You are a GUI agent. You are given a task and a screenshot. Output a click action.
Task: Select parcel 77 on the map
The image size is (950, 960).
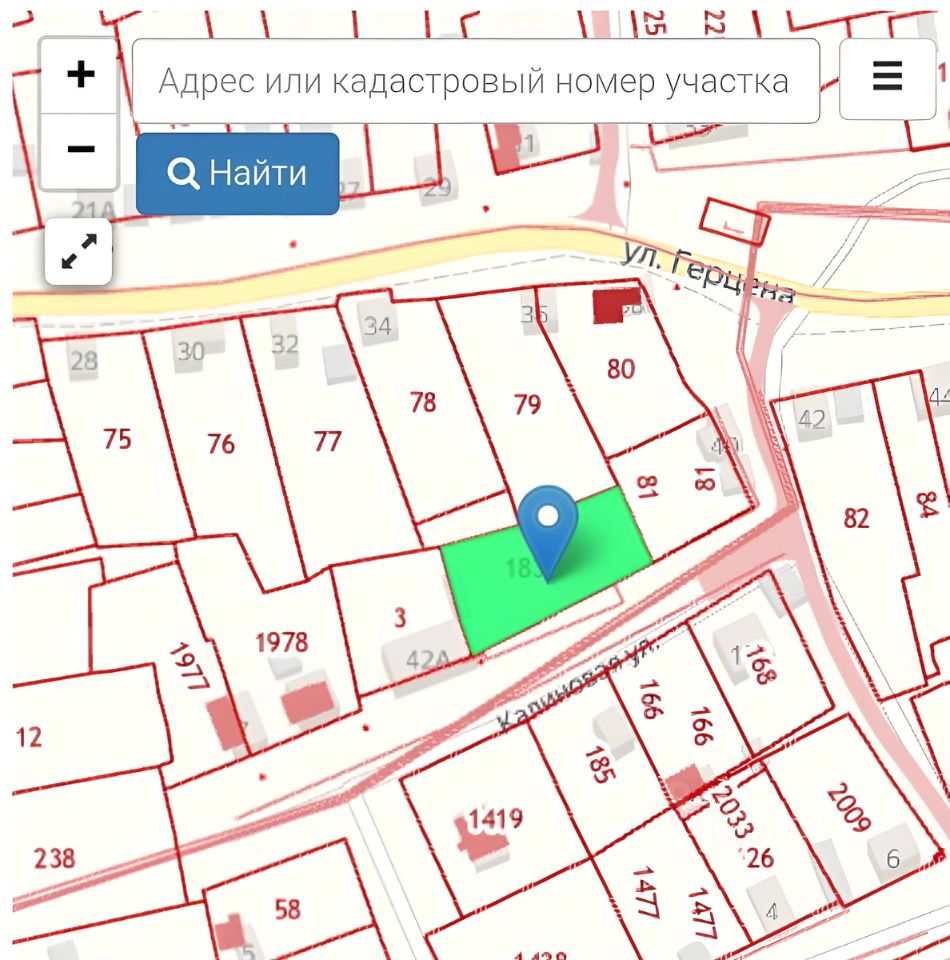[x=327, y=441]
